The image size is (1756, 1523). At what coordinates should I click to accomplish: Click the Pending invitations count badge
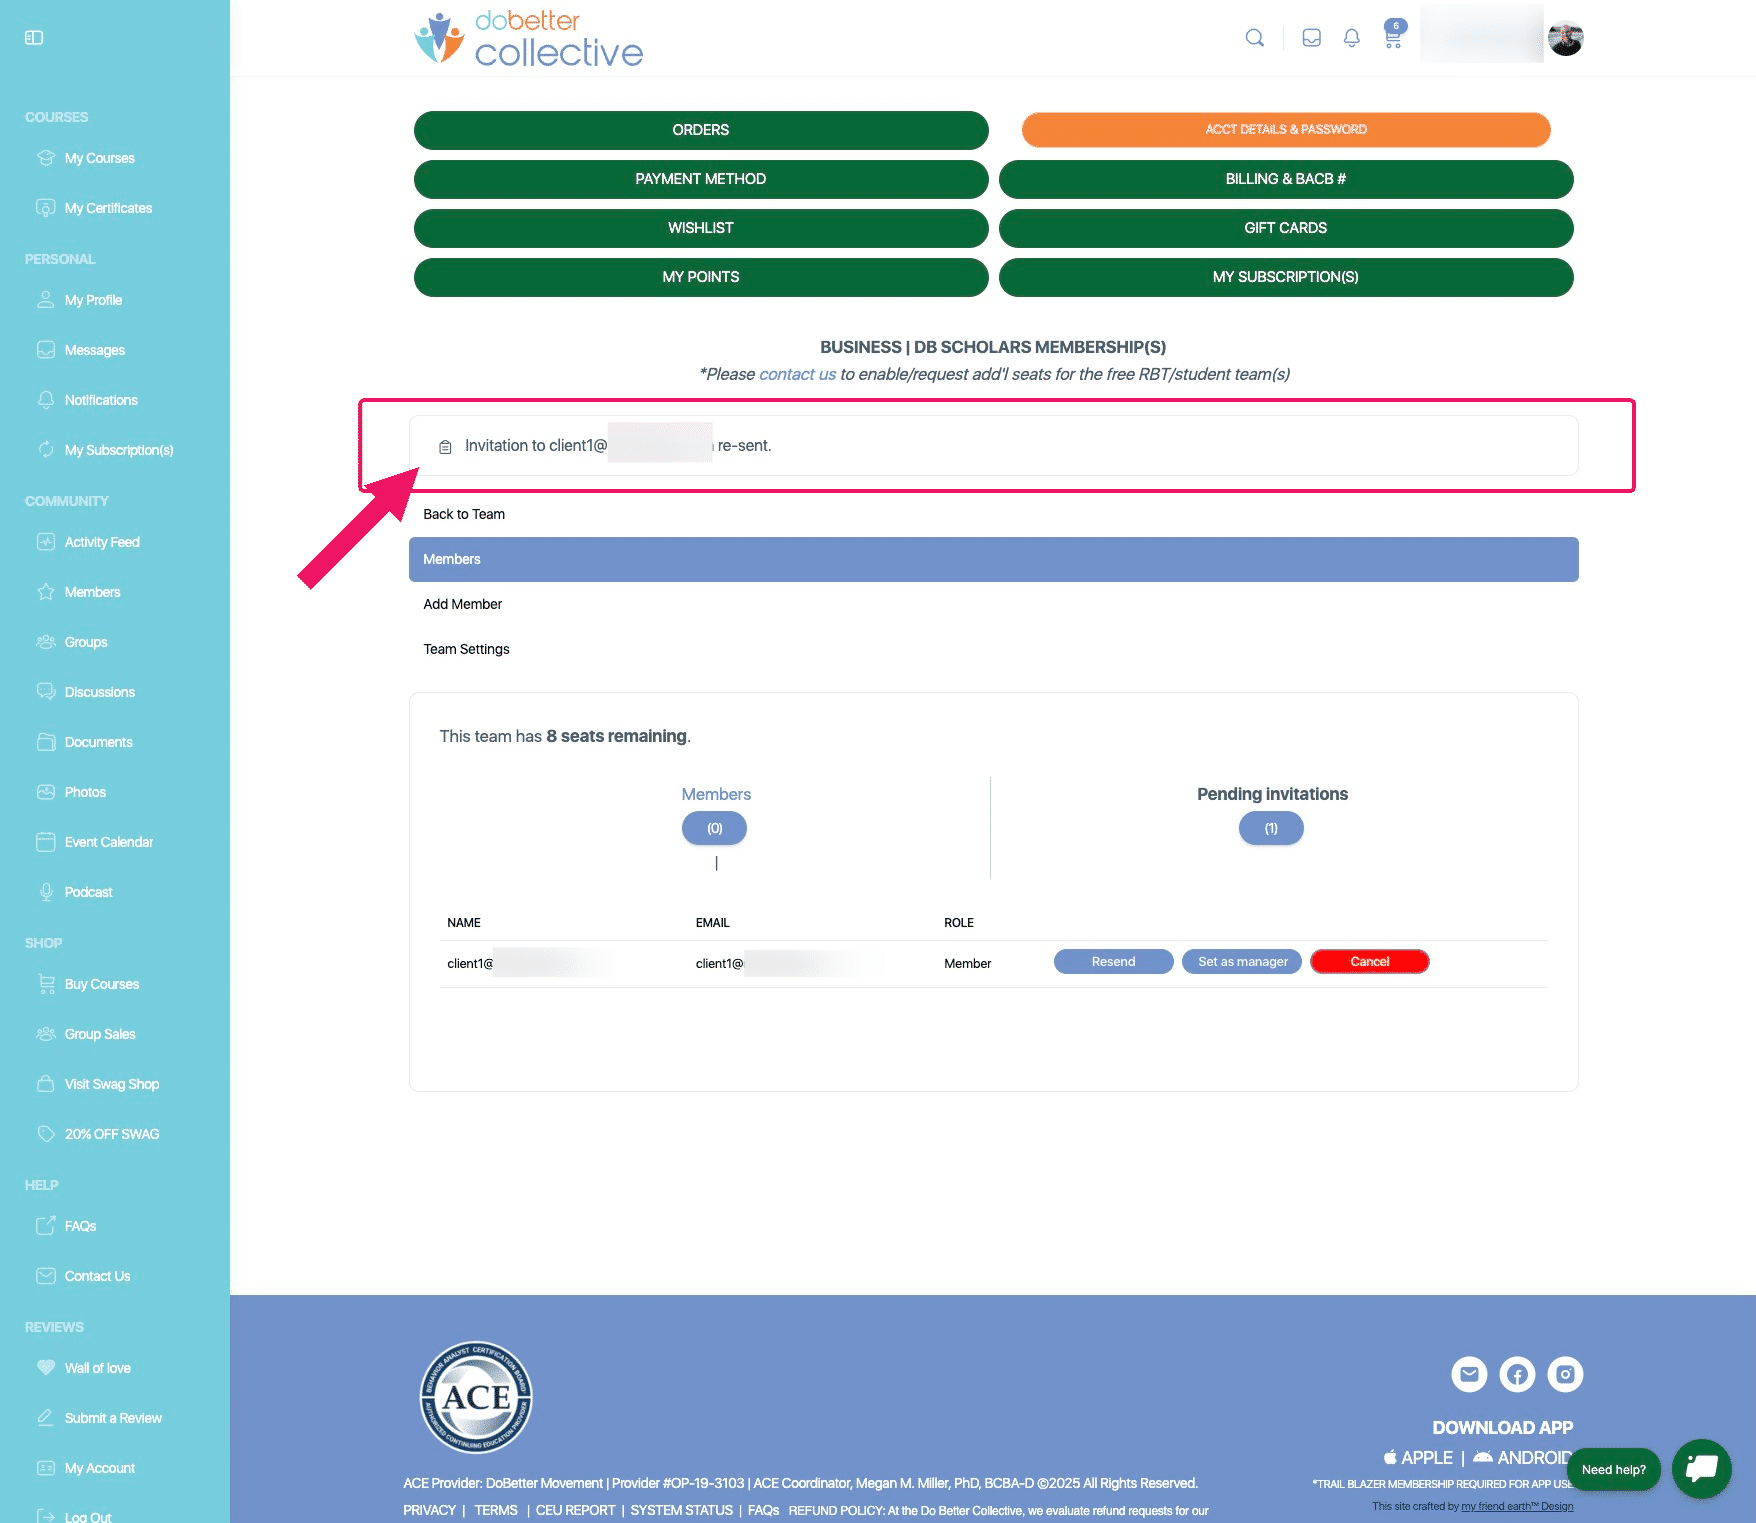(1270, 828)
